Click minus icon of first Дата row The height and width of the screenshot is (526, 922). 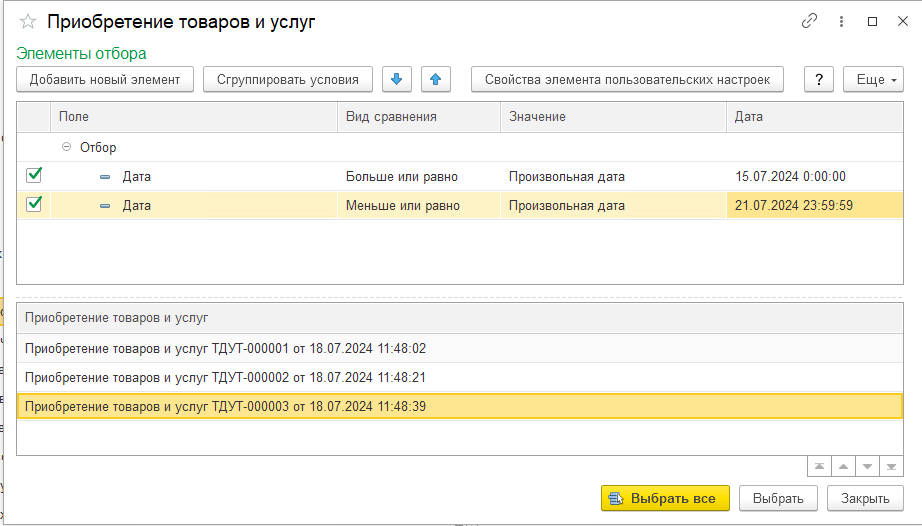(105, 177)
